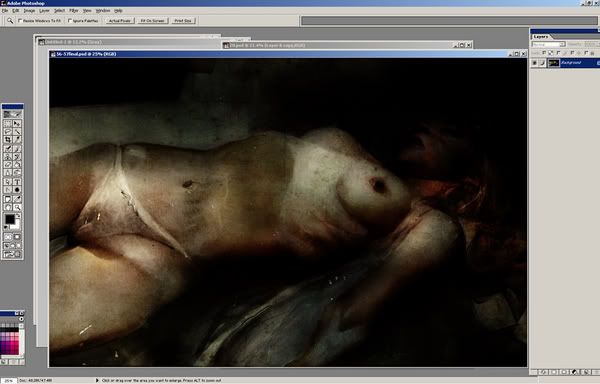Open the Image menu

(x=29, y=11)
